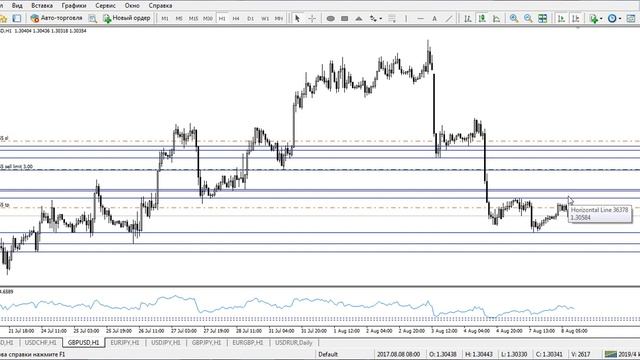Select the Fibonacci retracement tool
Viewport: 640px width, 360px height.
[x=392, y=18]
